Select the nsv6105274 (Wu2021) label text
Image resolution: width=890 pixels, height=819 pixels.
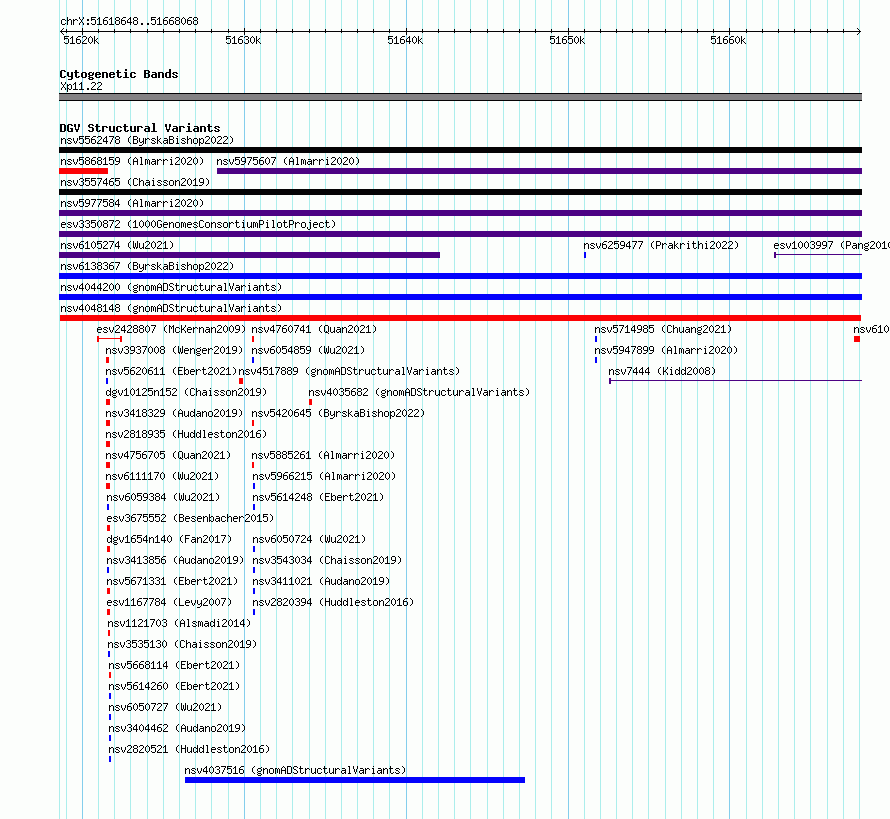tap(117, 245)
